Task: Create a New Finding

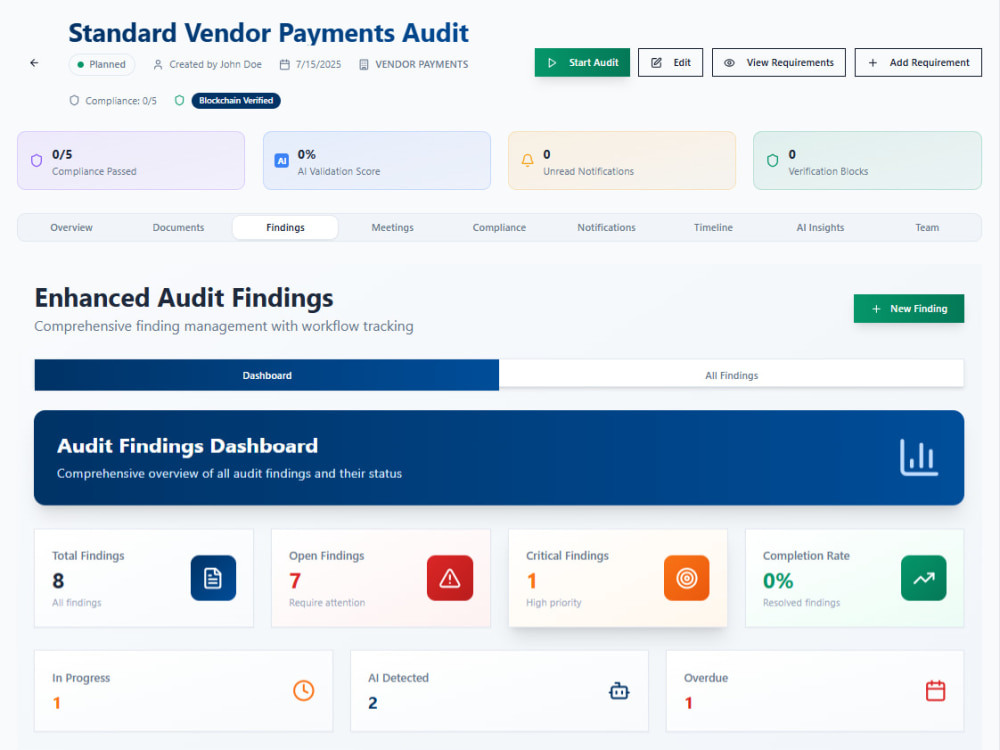Action: 909,309
